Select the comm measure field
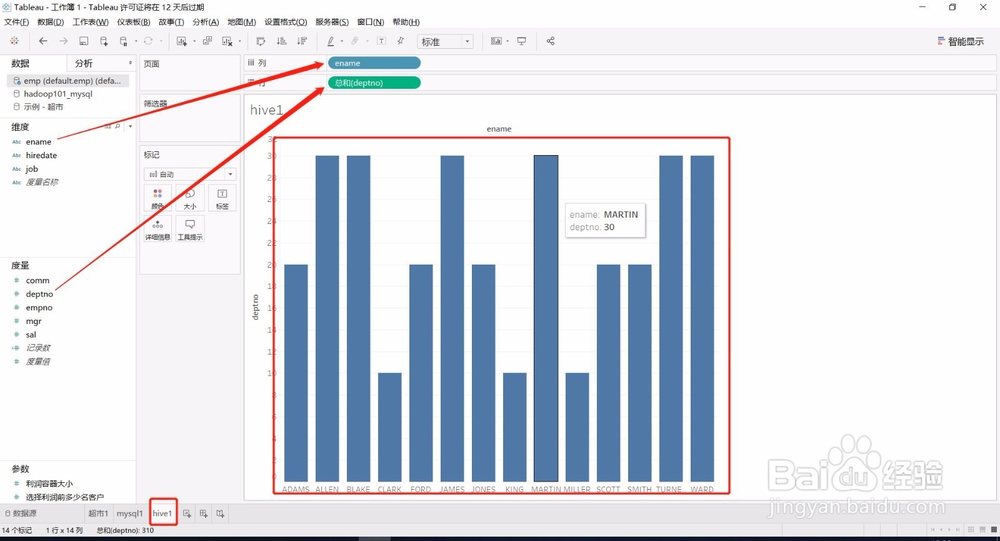The height and width of the screenshot is (541, 1000). 38,280
